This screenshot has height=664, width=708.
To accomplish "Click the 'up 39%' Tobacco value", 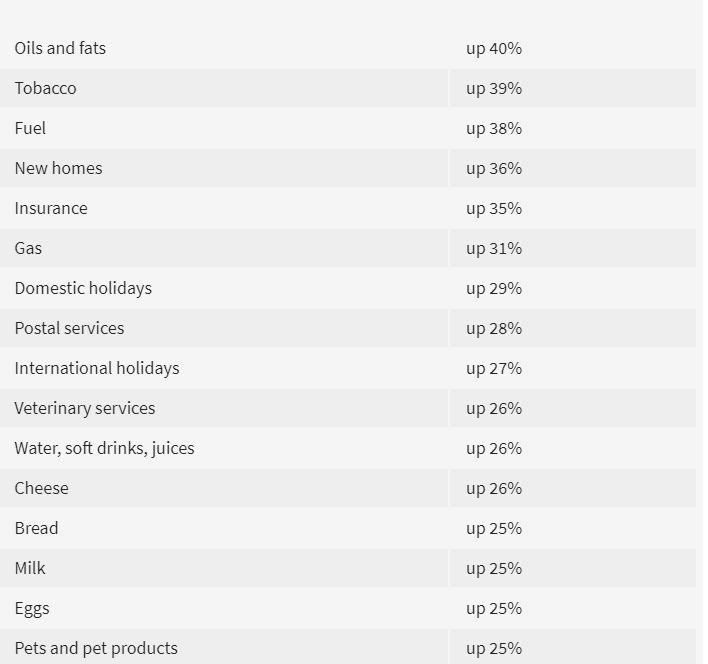I will click(494, 88).
